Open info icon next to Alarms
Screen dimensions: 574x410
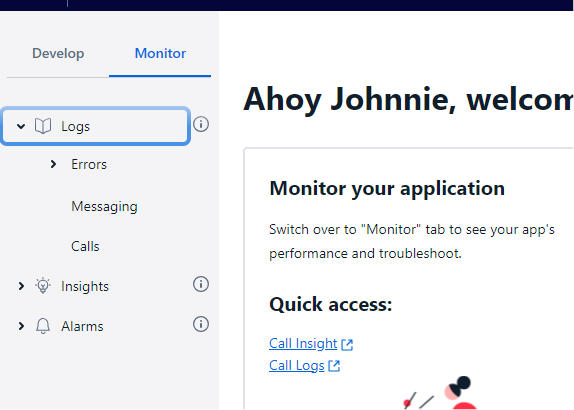(201, 324)
